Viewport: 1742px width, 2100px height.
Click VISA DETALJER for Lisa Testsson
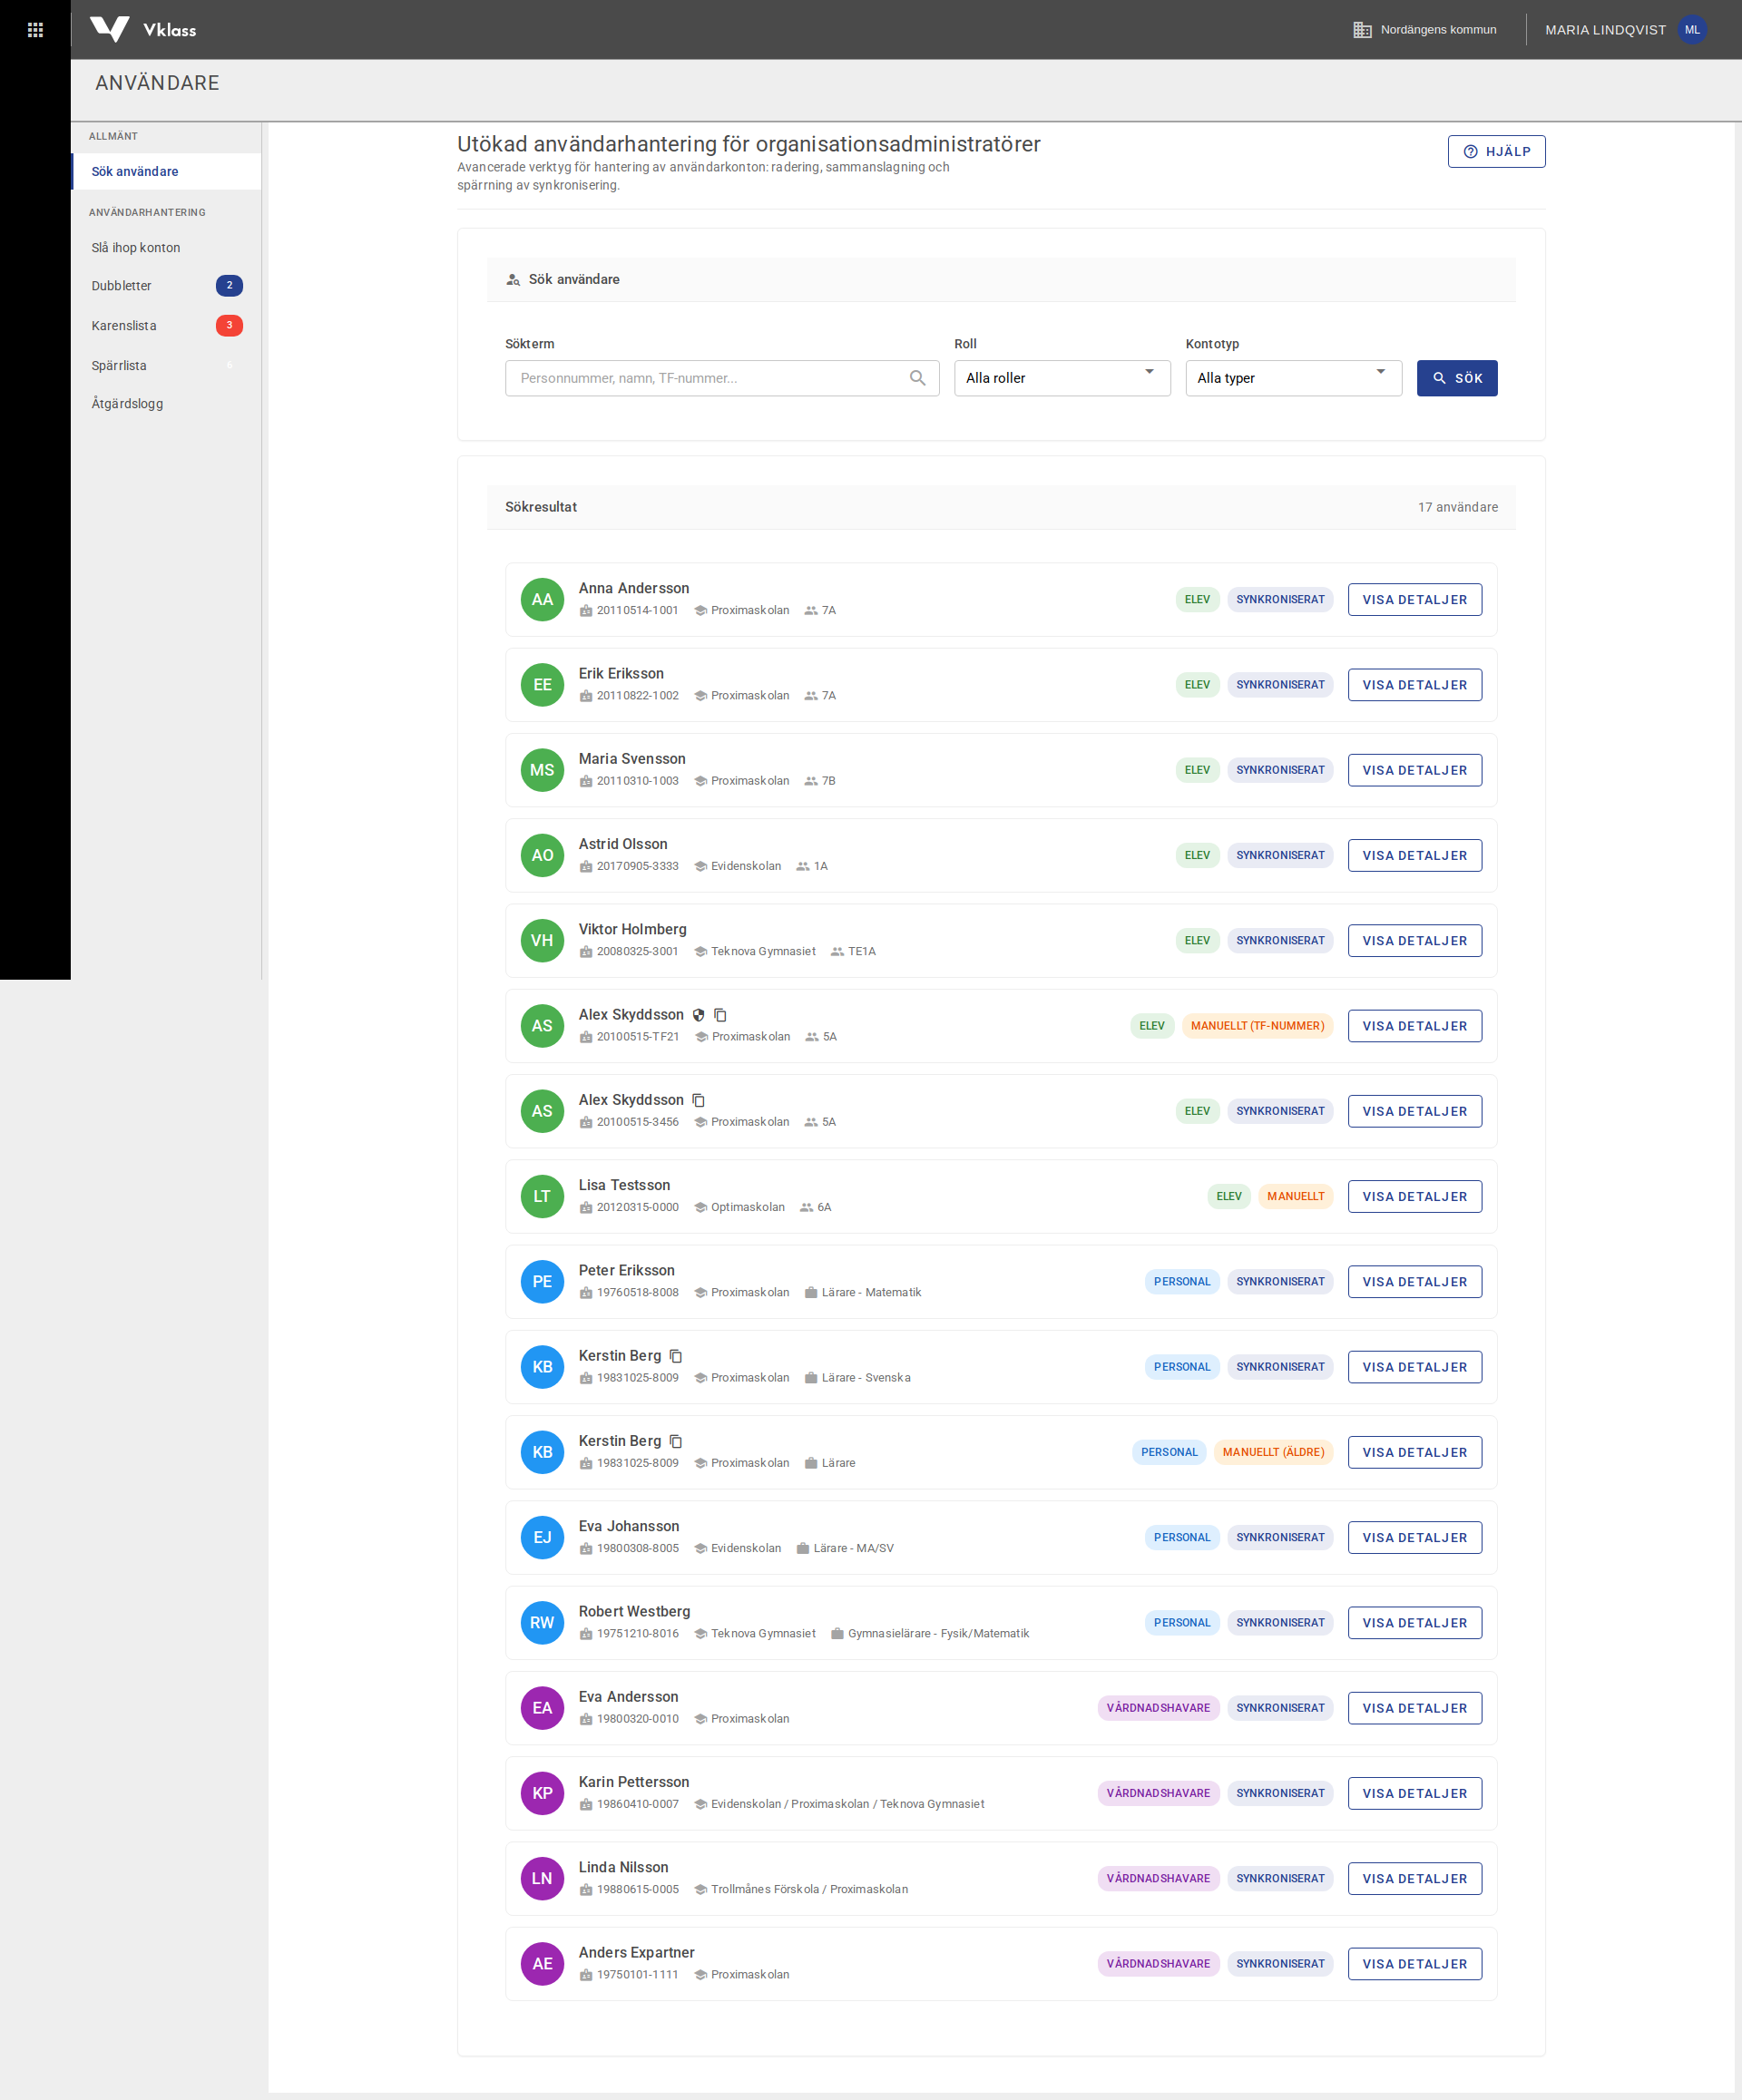(x=1415, y=1196)
